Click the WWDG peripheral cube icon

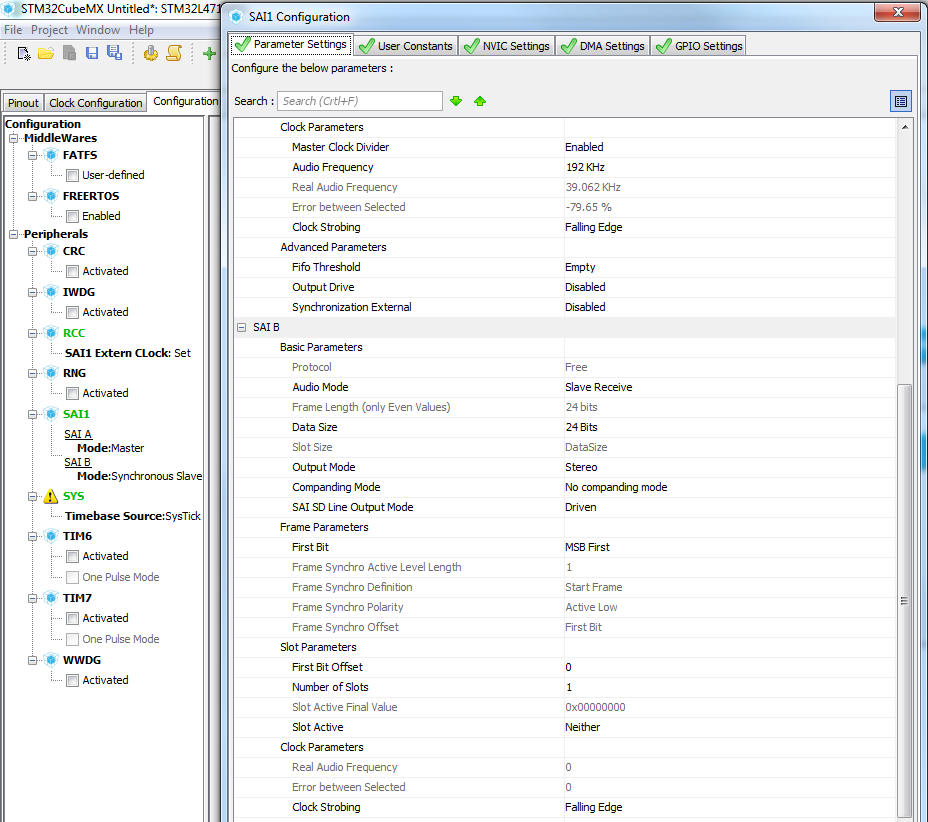point(51,660)
